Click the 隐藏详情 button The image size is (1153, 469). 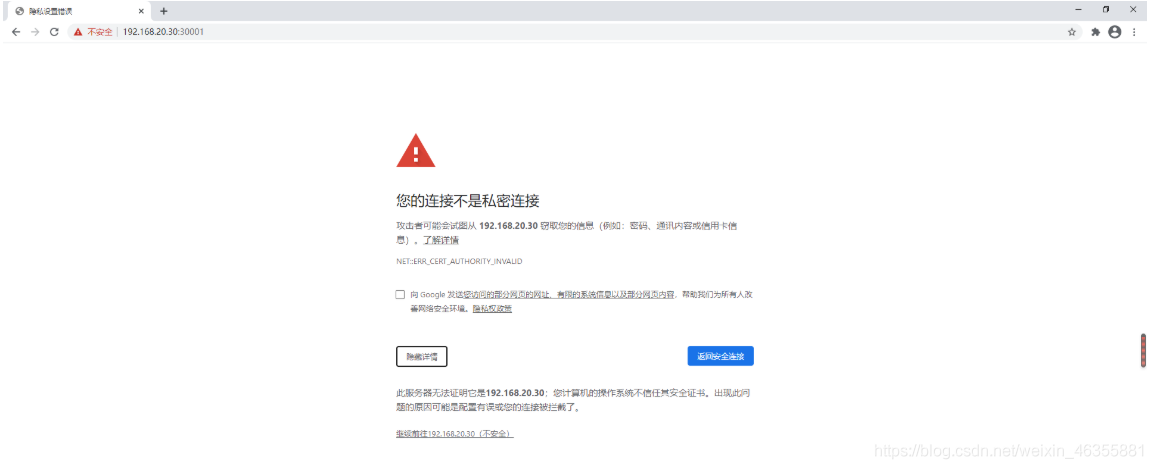click(421, 357)
